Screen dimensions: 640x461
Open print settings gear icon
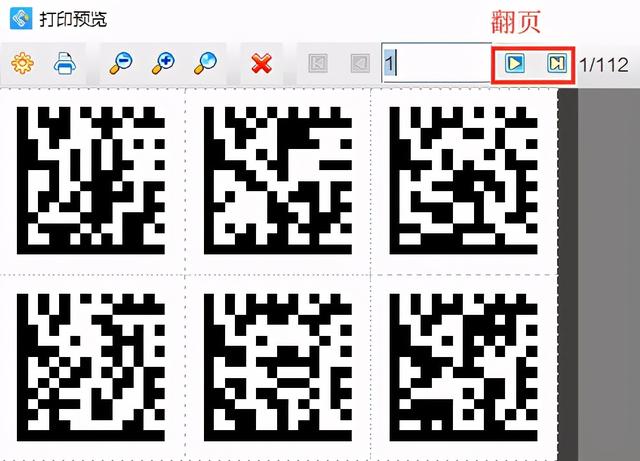(22, 64)
